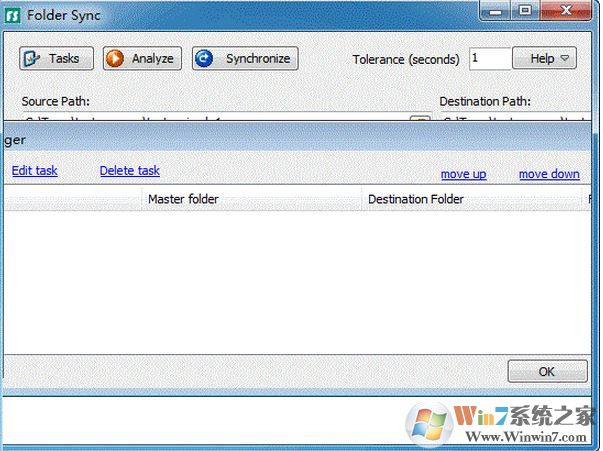Confirm with the OK button
Screen dimensions: 603x451
(548, 371)
